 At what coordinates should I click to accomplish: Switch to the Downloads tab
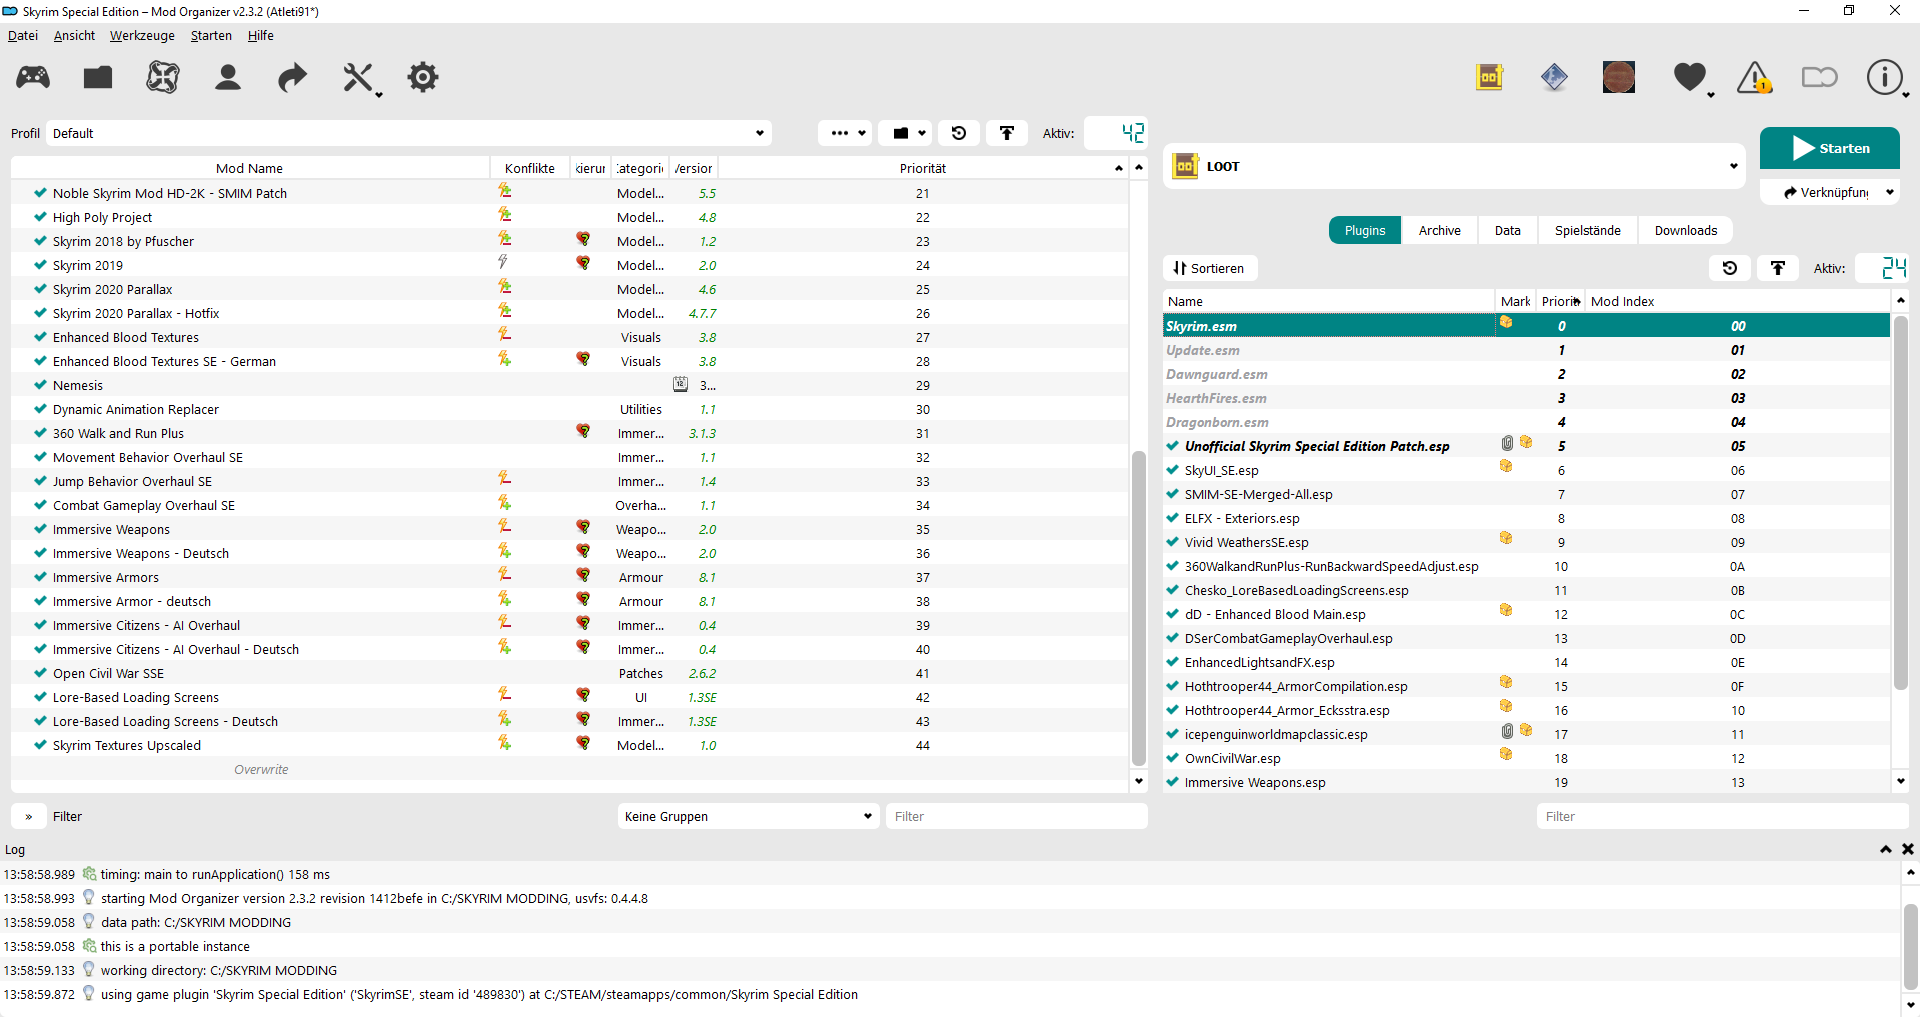(x=1685, y=230)
